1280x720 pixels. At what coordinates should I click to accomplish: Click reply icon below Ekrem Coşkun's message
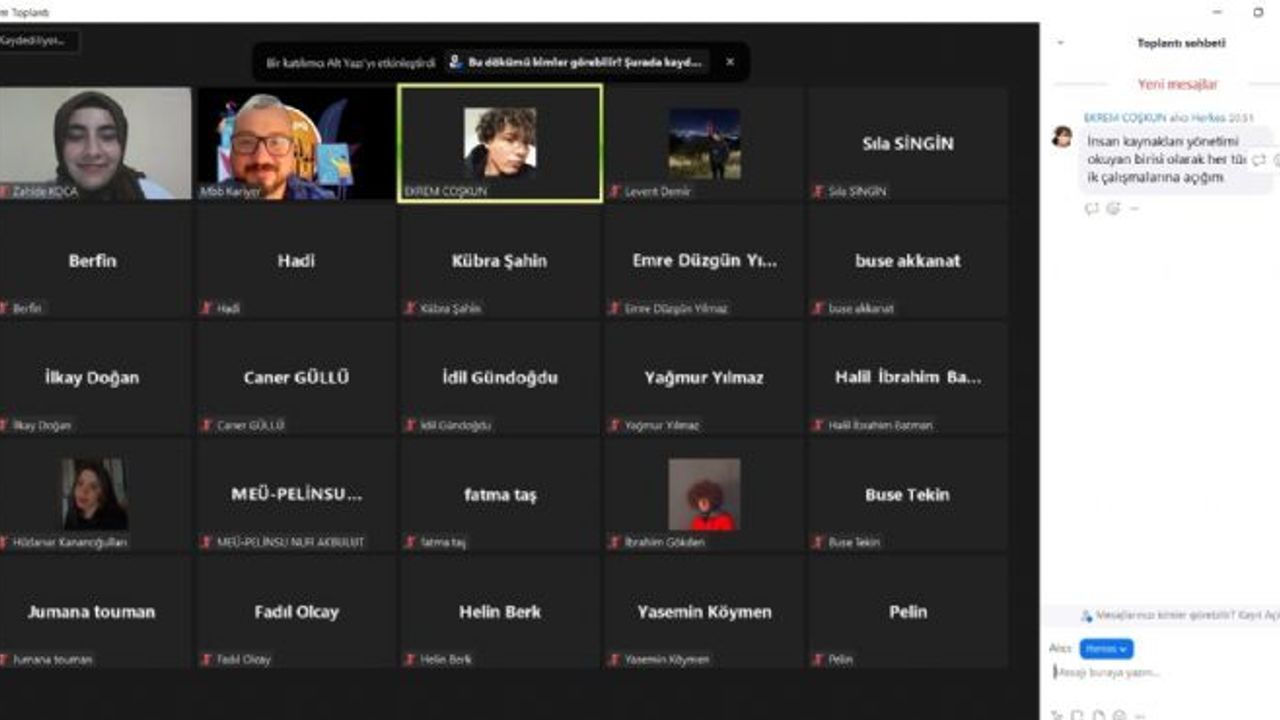(1091, 209)
